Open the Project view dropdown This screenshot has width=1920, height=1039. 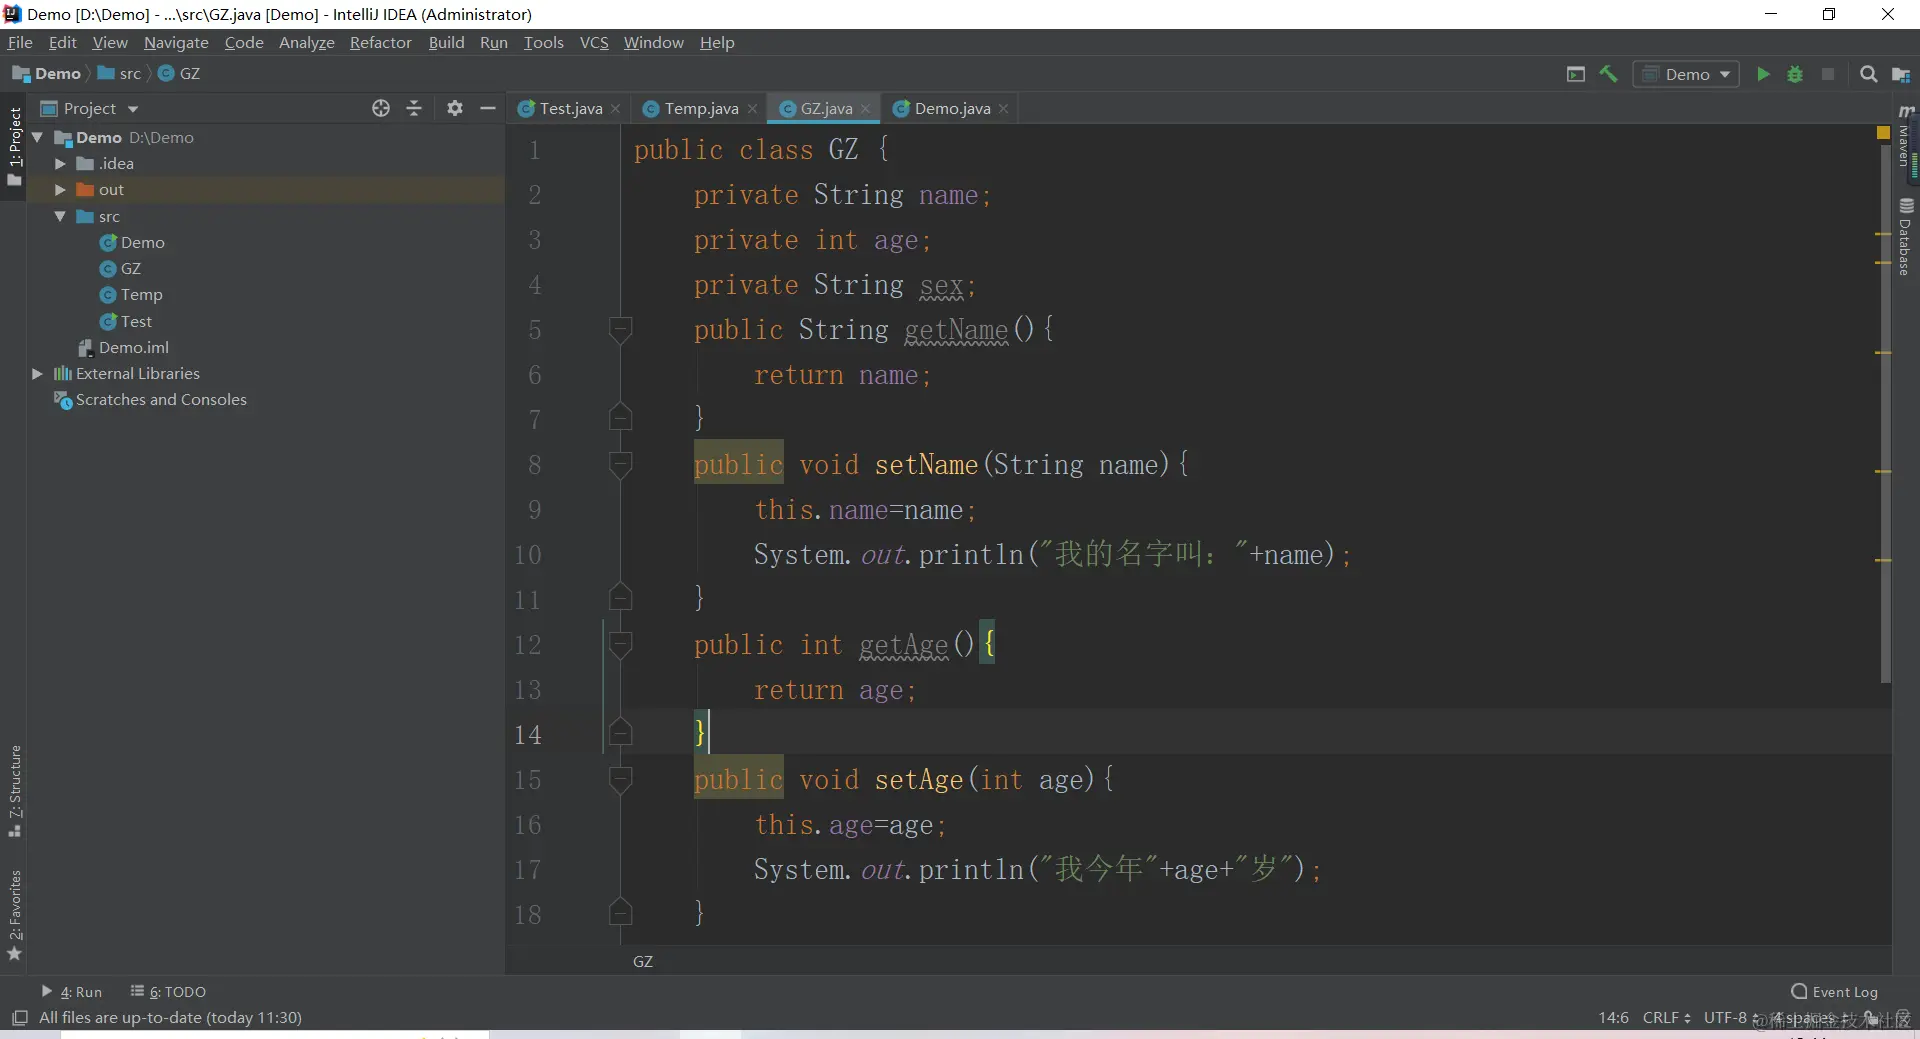pos(89,108)
